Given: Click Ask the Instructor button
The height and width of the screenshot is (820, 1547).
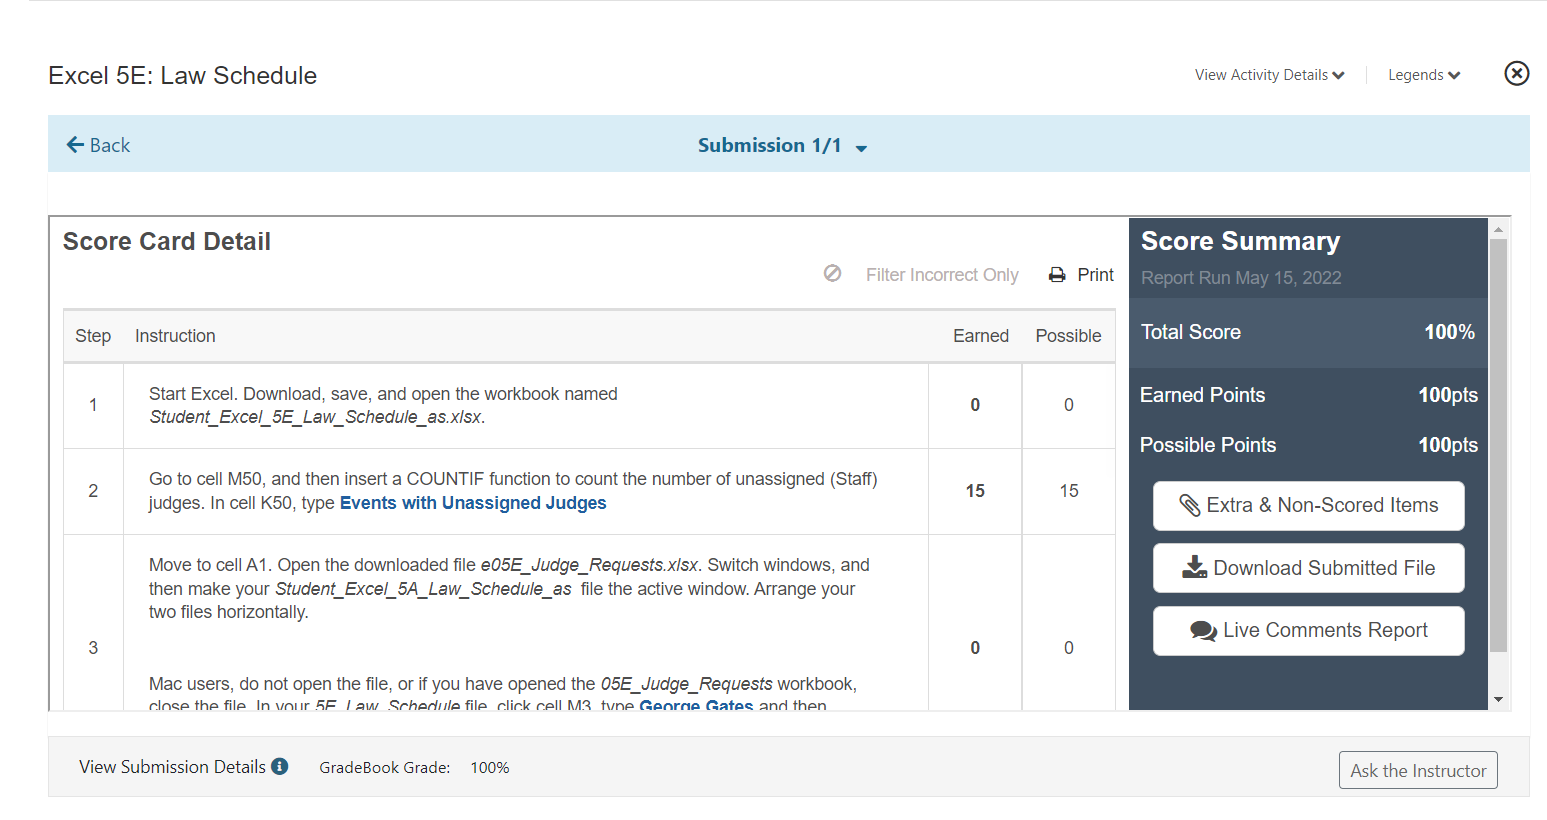Looking at the screenshot, I should 1418,770.
